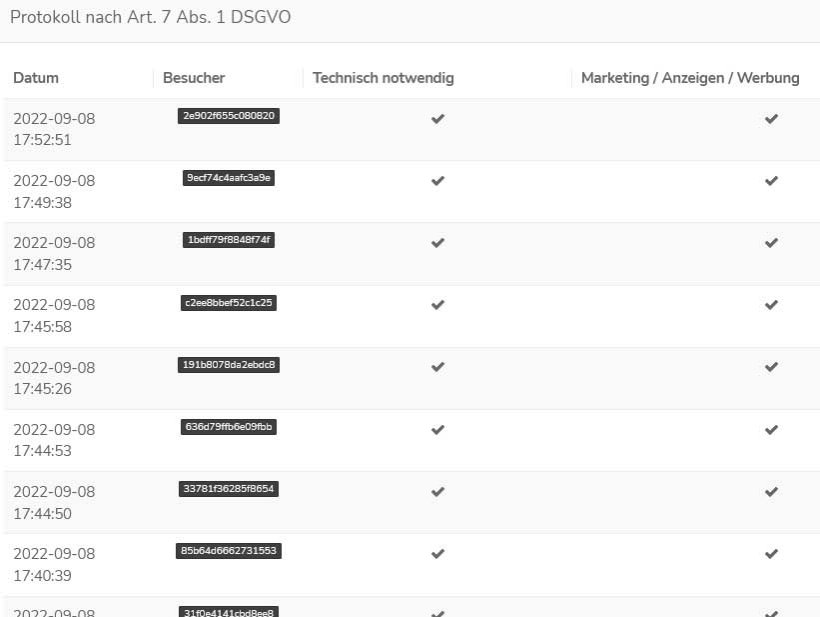Click visitor ID badge 636d79ffb6e09fbb

point(229,427)
